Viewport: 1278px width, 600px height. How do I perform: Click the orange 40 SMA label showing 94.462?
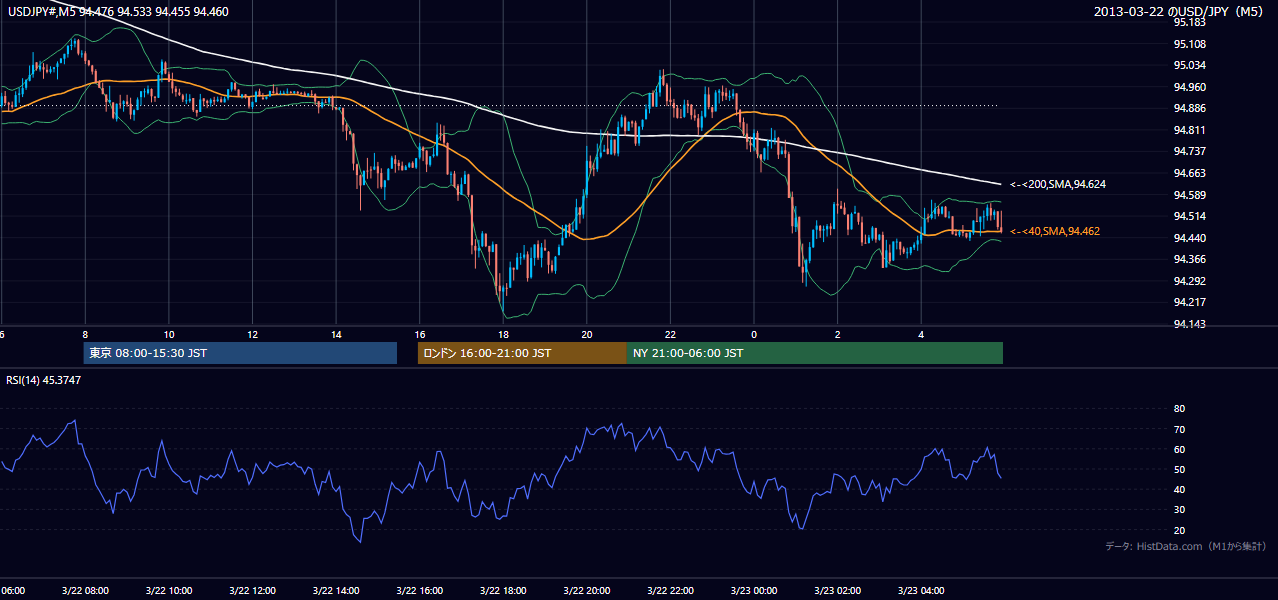tap(1055, 231)
